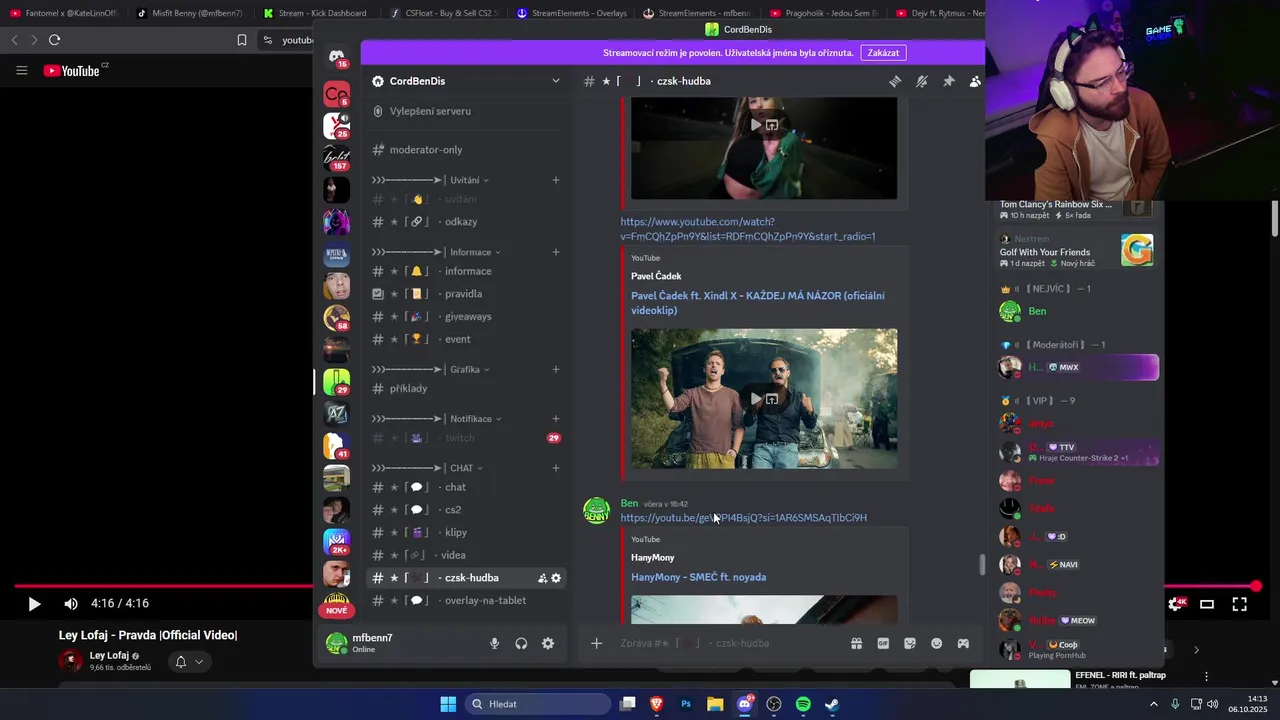Switch to CSFloat Buy & Sell CS2 tab
Screen dimensions: 1280x720
(x=442, y=13)
